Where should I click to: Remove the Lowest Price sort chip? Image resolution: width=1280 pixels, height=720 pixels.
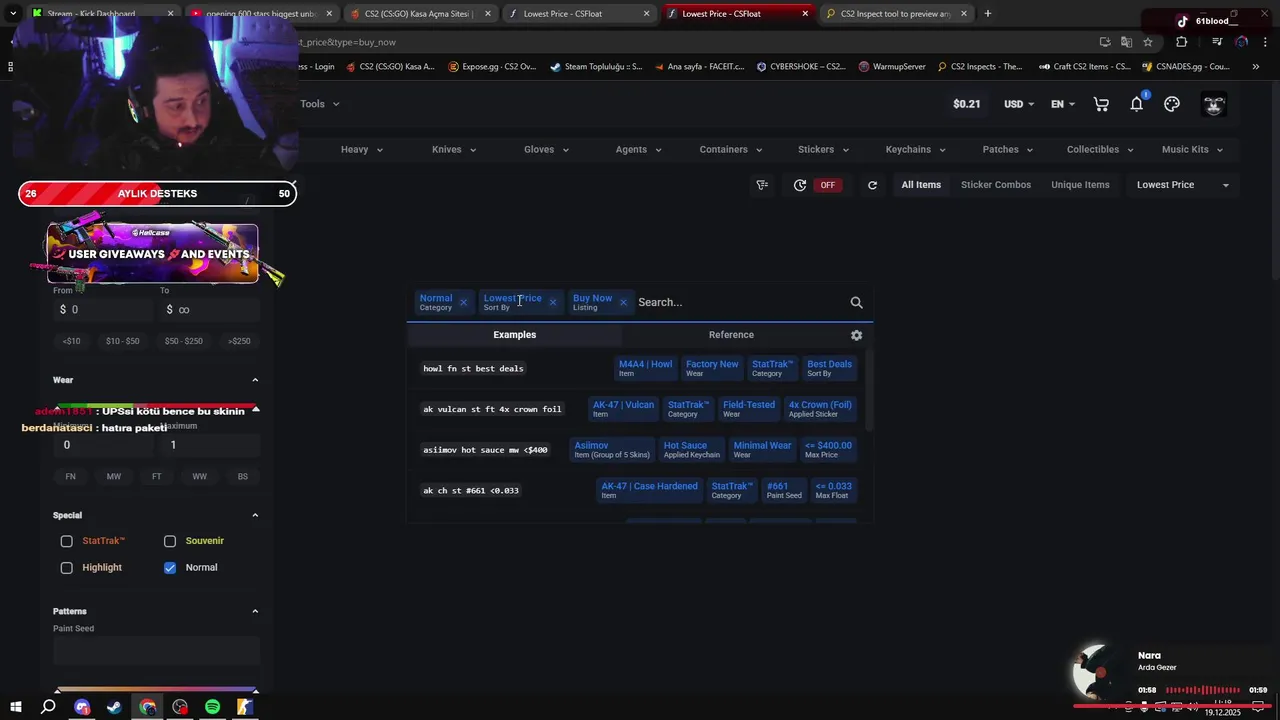pos(552,302)
